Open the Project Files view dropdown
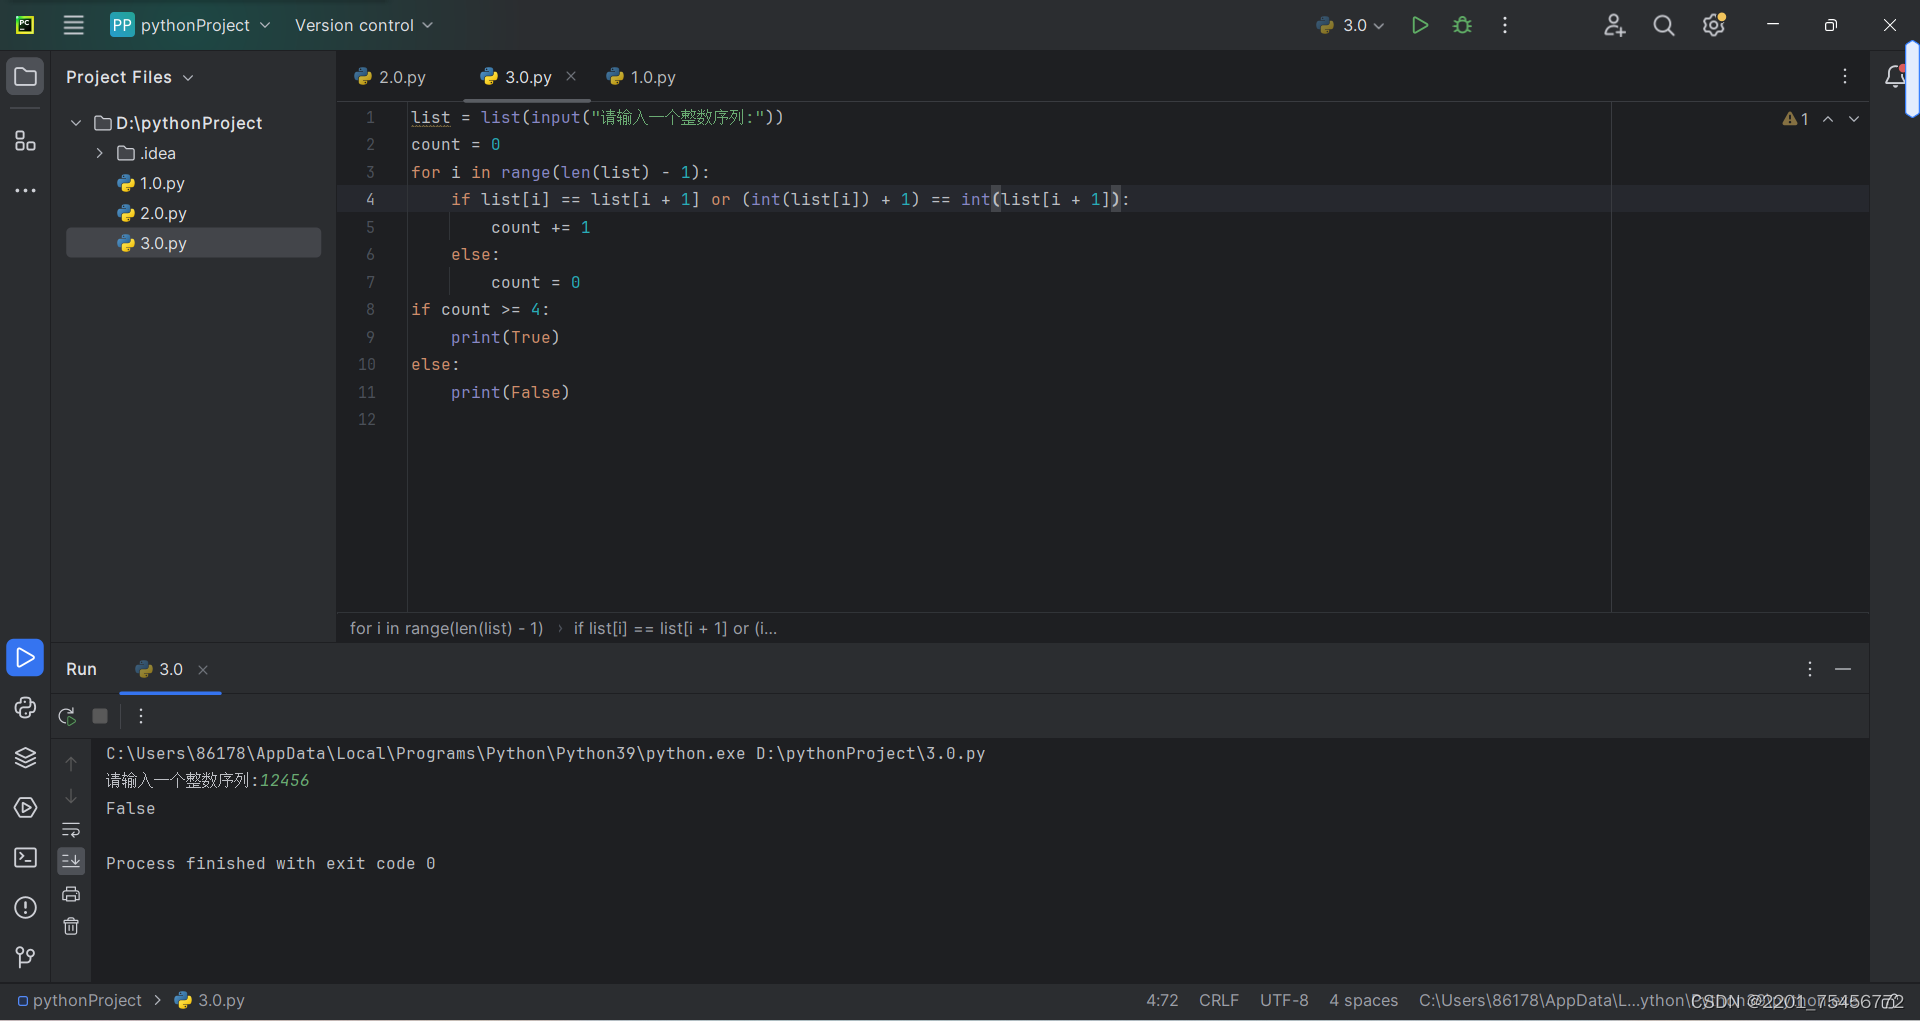 [x=130, y=77]
